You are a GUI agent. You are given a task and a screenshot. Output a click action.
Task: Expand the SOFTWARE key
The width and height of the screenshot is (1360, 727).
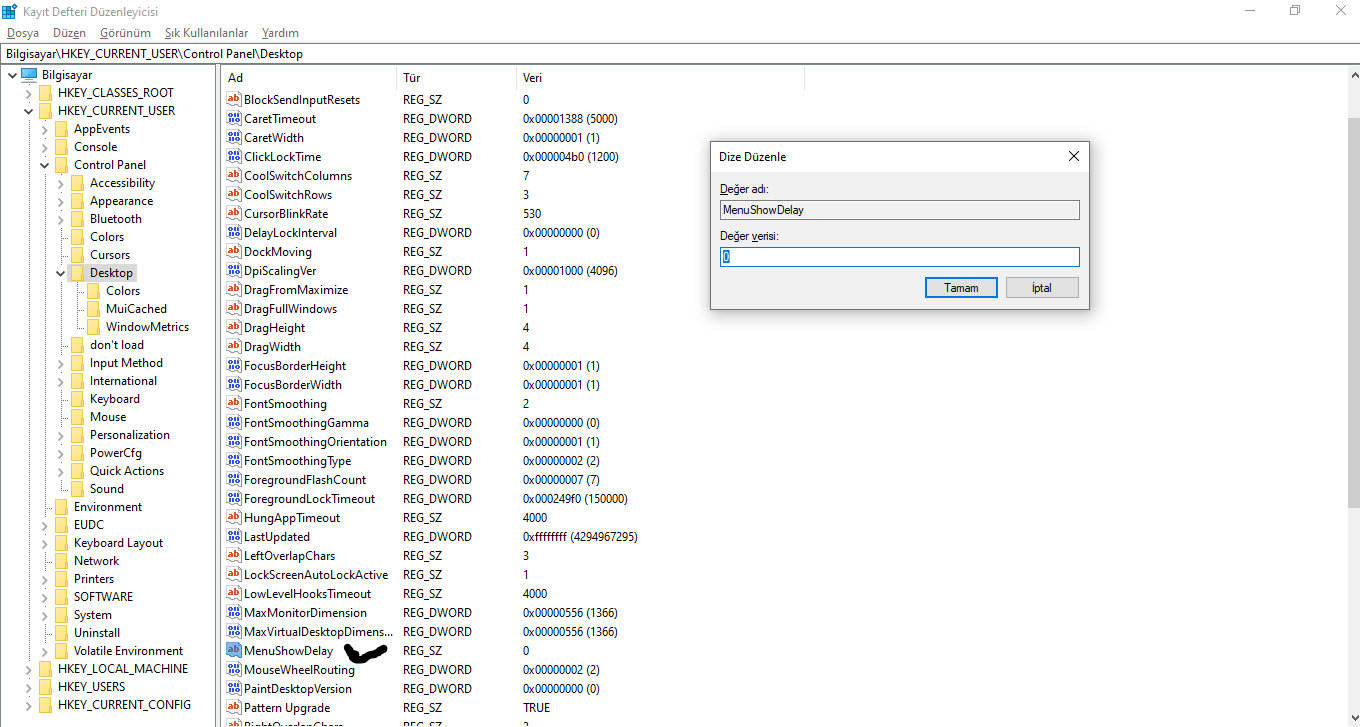45,597
